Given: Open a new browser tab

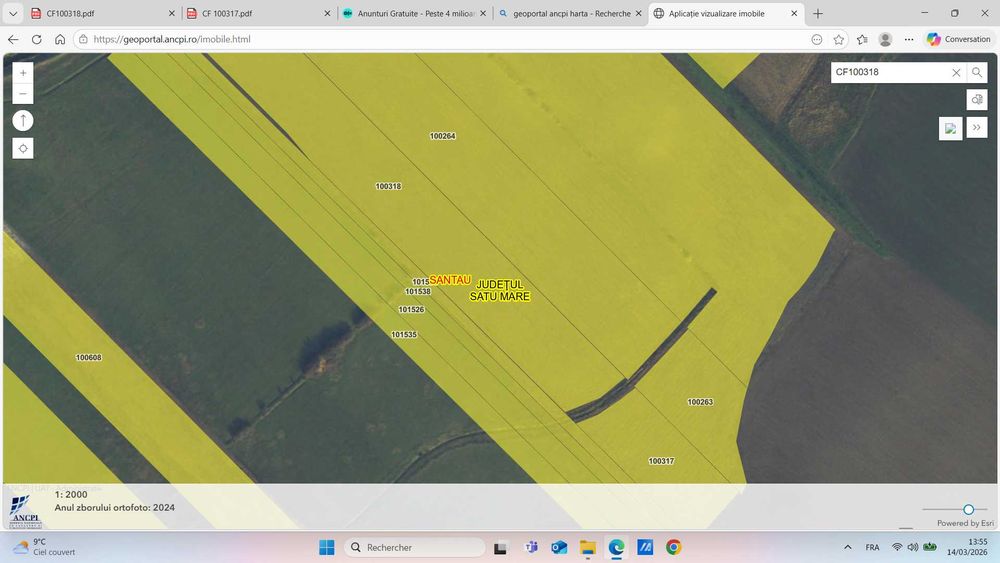Looking at the screenshot, I should pyautogui.click(x=818, y=14).
